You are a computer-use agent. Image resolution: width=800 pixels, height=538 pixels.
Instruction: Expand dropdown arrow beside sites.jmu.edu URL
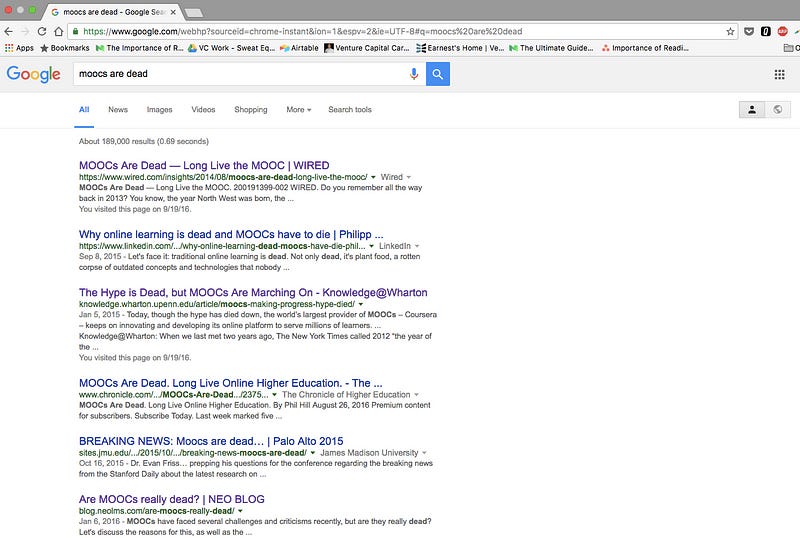pos(313,453)
